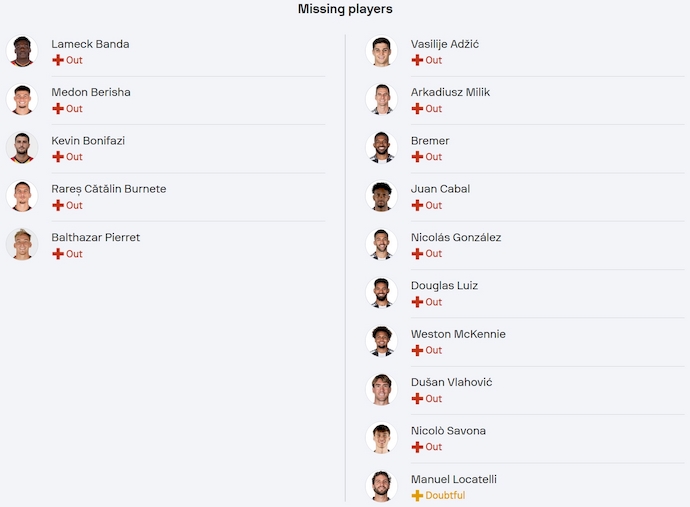Click Kevin Bonifazi's name
Screen dimensions: 690x507
click(x=88, y=141)
